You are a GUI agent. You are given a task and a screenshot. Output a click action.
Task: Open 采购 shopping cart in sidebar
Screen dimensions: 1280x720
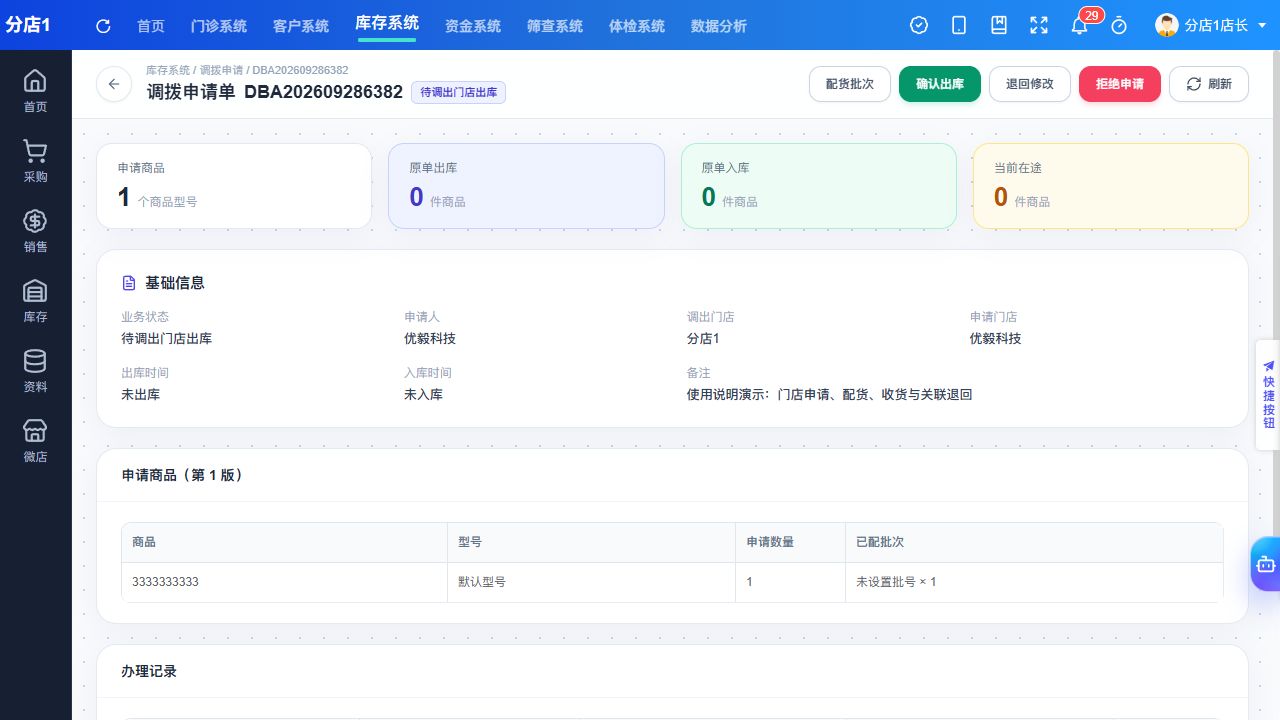35,160
